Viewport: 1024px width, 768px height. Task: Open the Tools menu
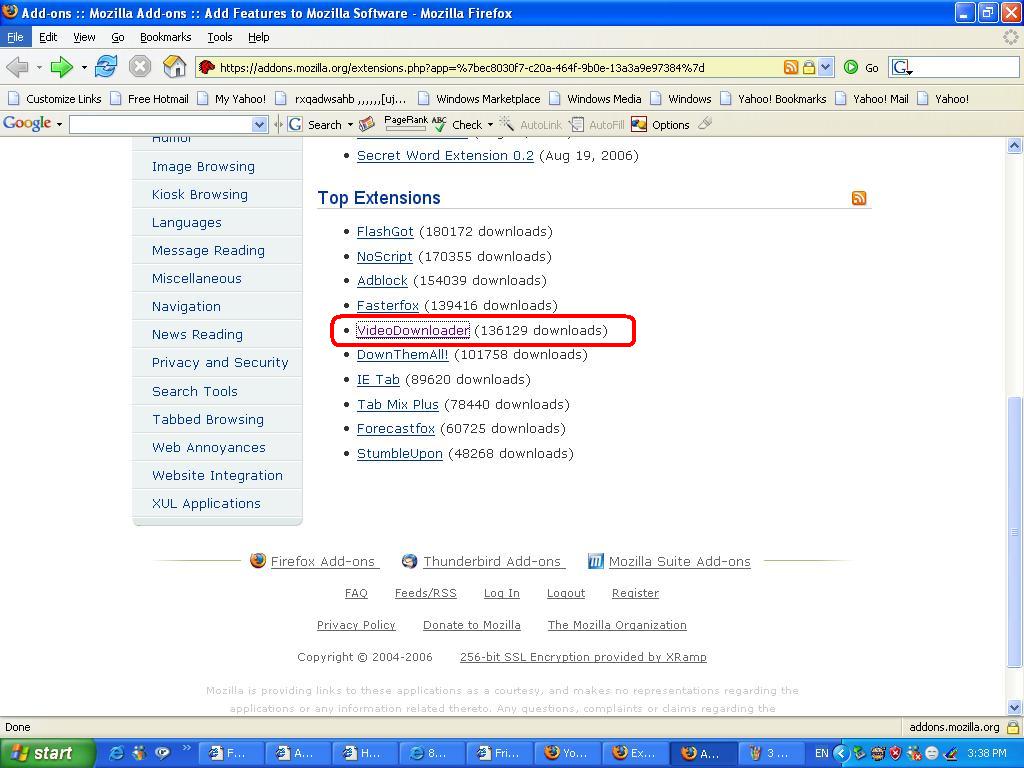(219, 37)
